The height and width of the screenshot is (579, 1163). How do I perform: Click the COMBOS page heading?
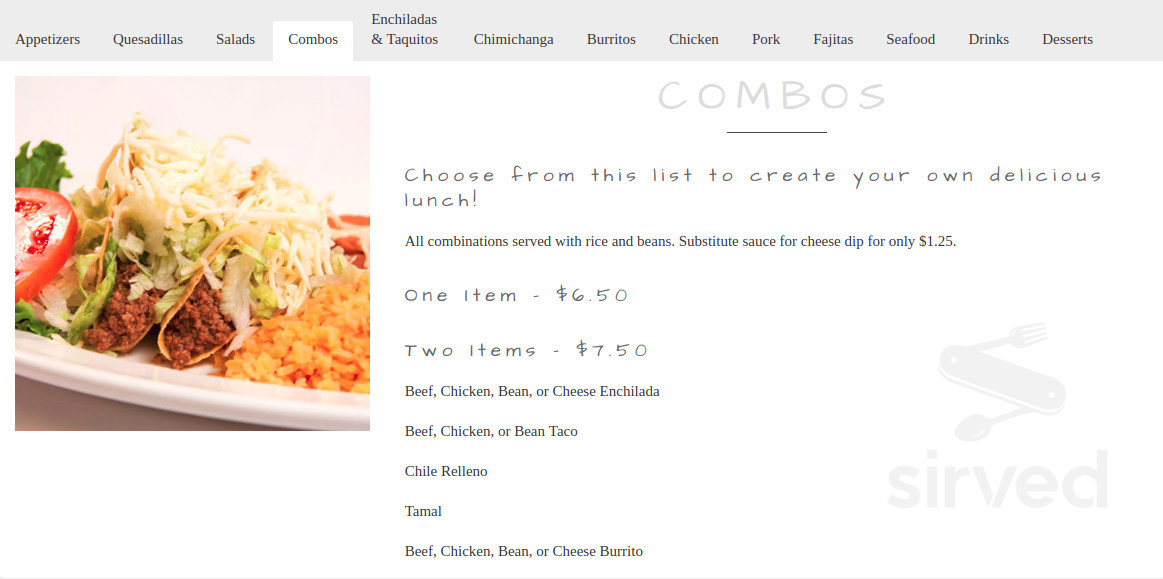pos(773,96)
